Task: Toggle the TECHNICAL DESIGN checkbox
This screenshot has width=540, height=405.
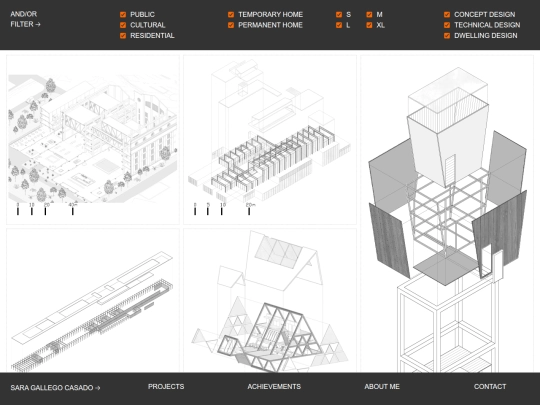Action: (447, 25)
